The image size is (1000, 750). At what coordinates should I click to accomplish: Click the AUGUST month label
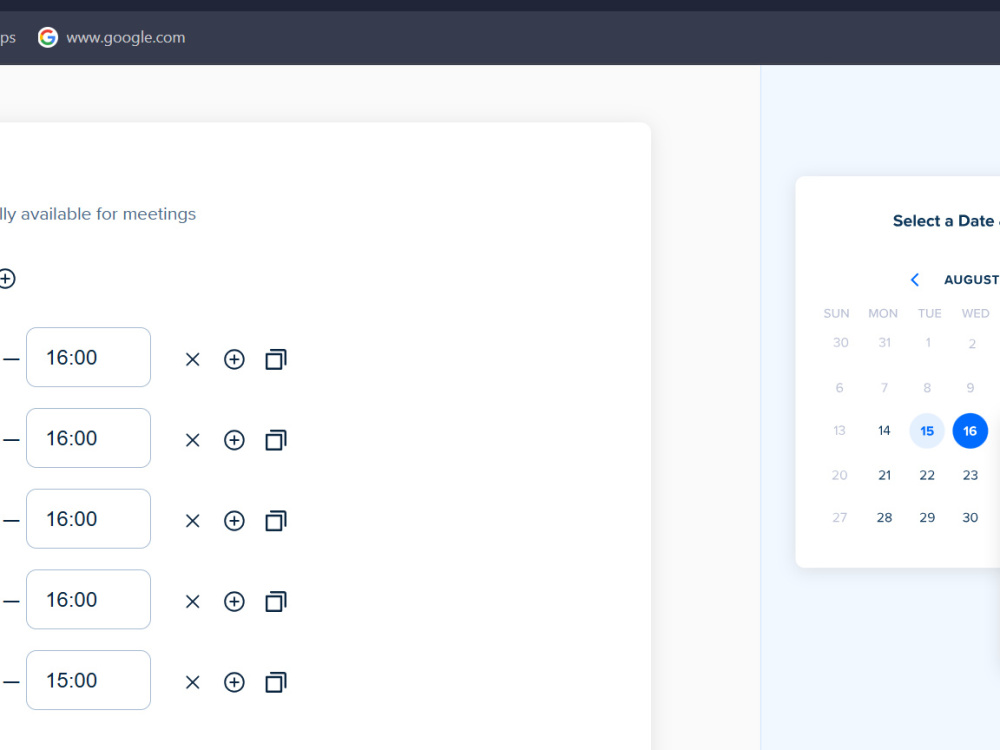click(971, 279)
